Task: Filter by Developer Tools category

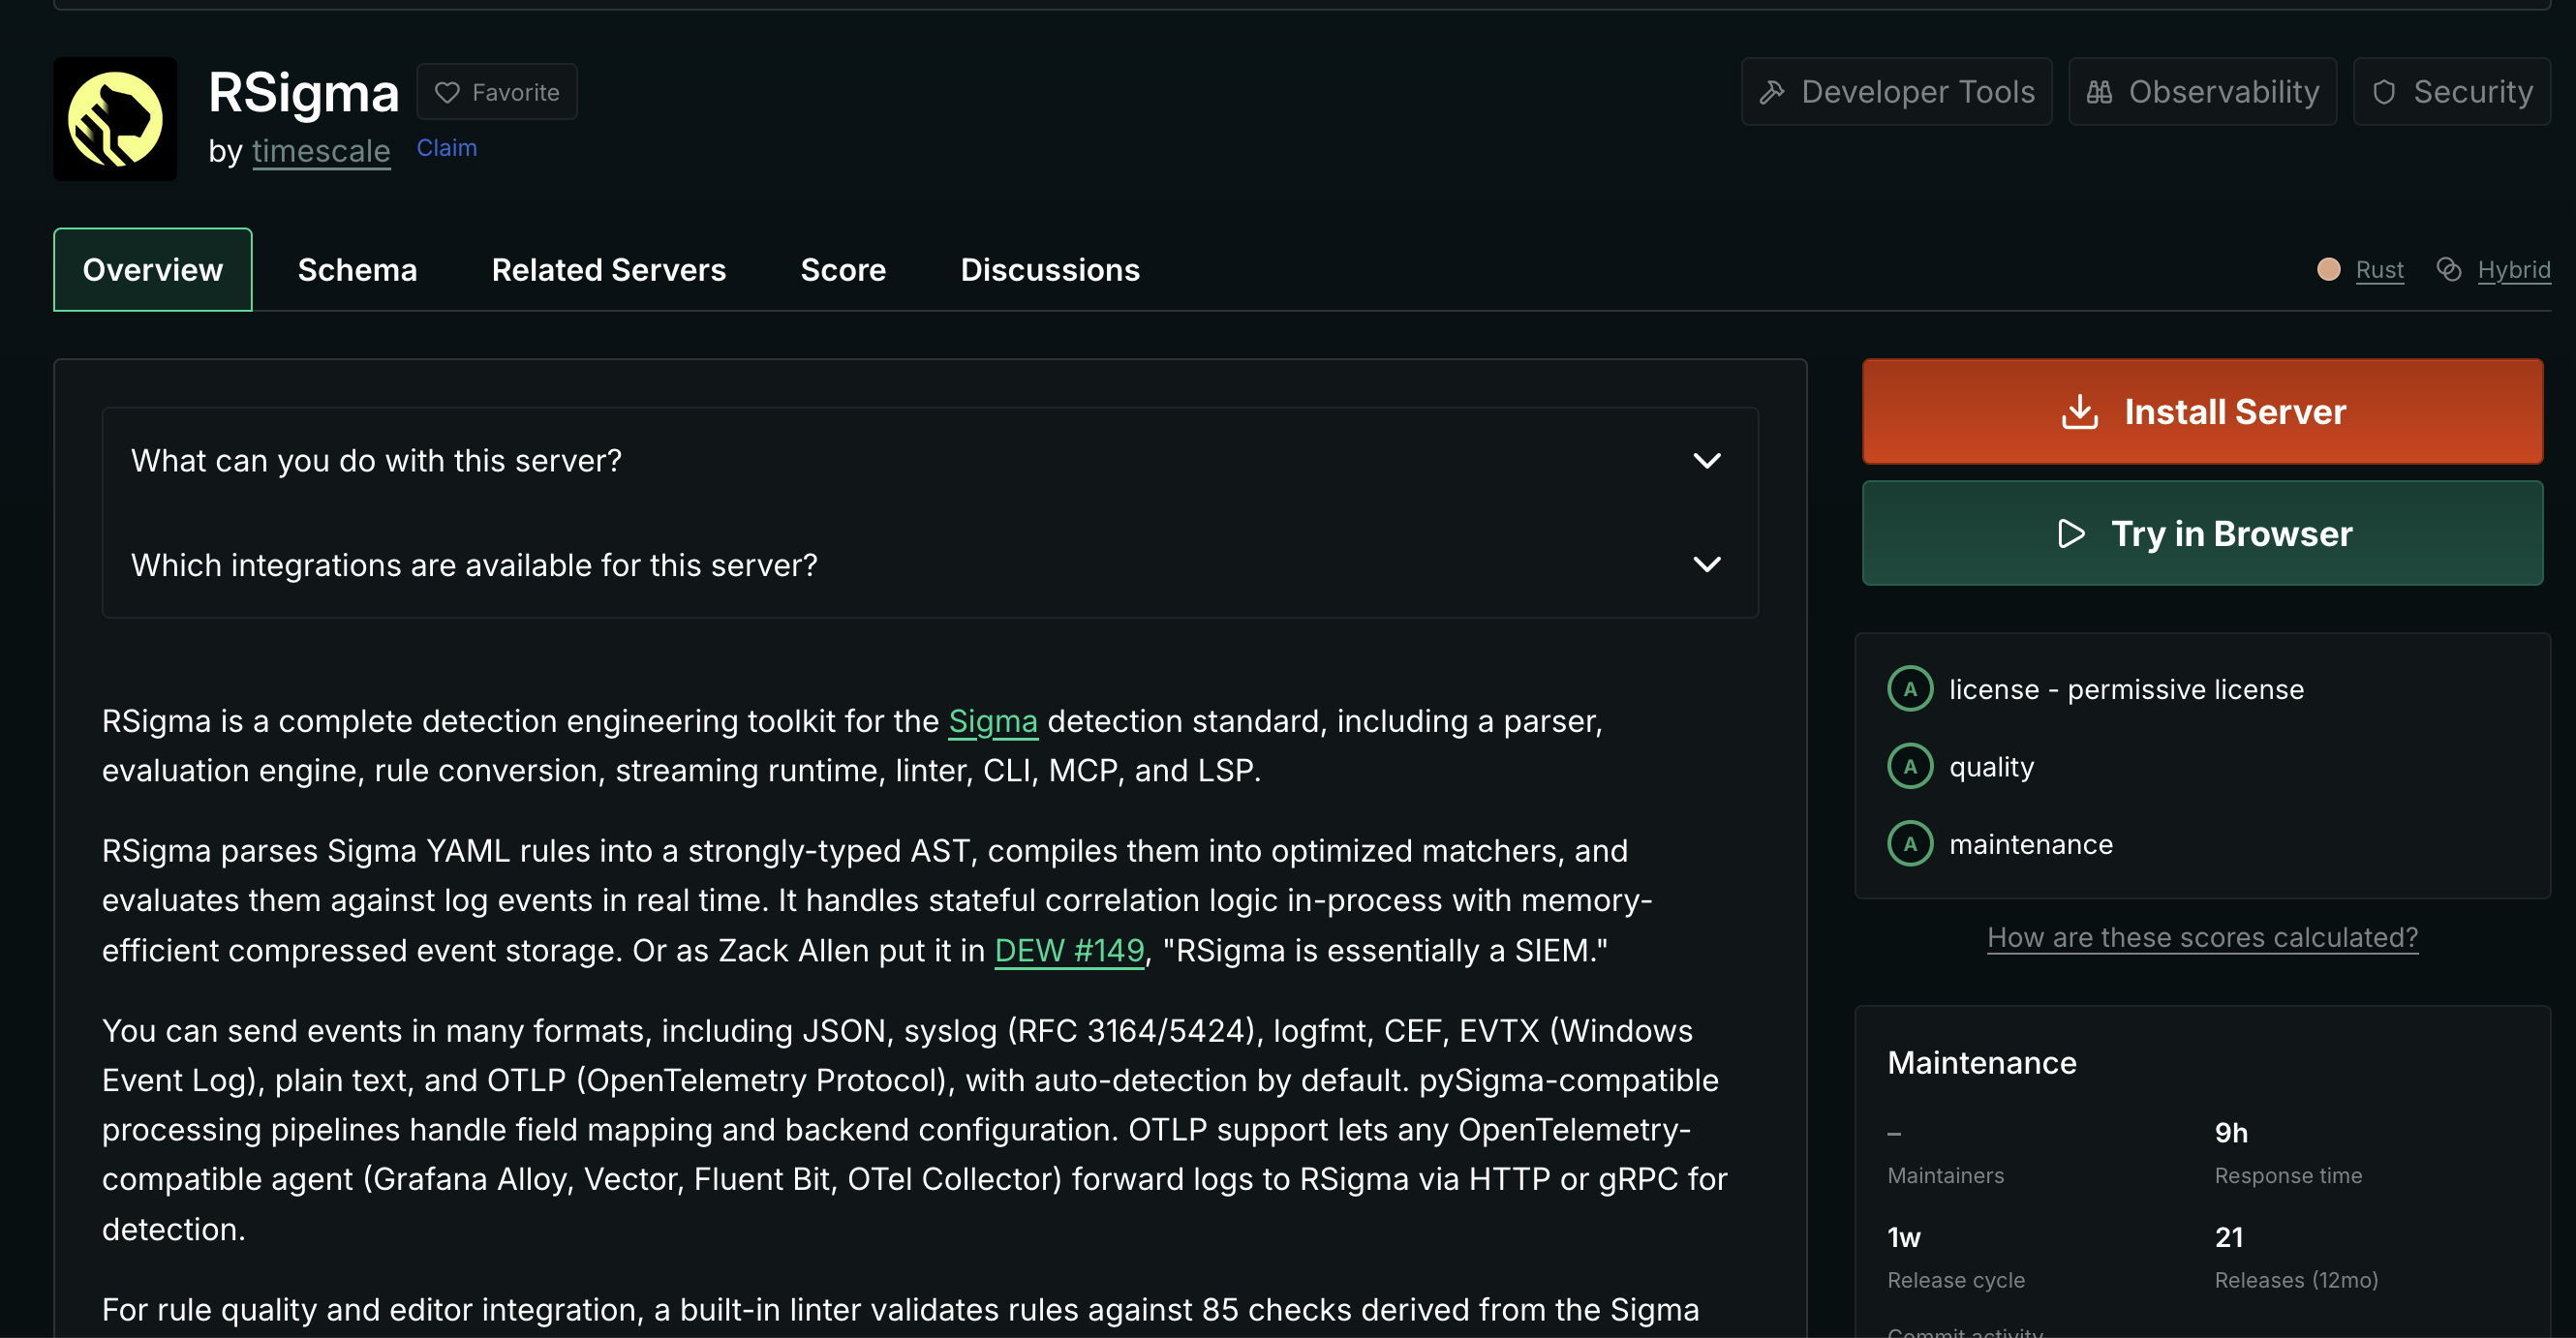Action: point(1896,92)
